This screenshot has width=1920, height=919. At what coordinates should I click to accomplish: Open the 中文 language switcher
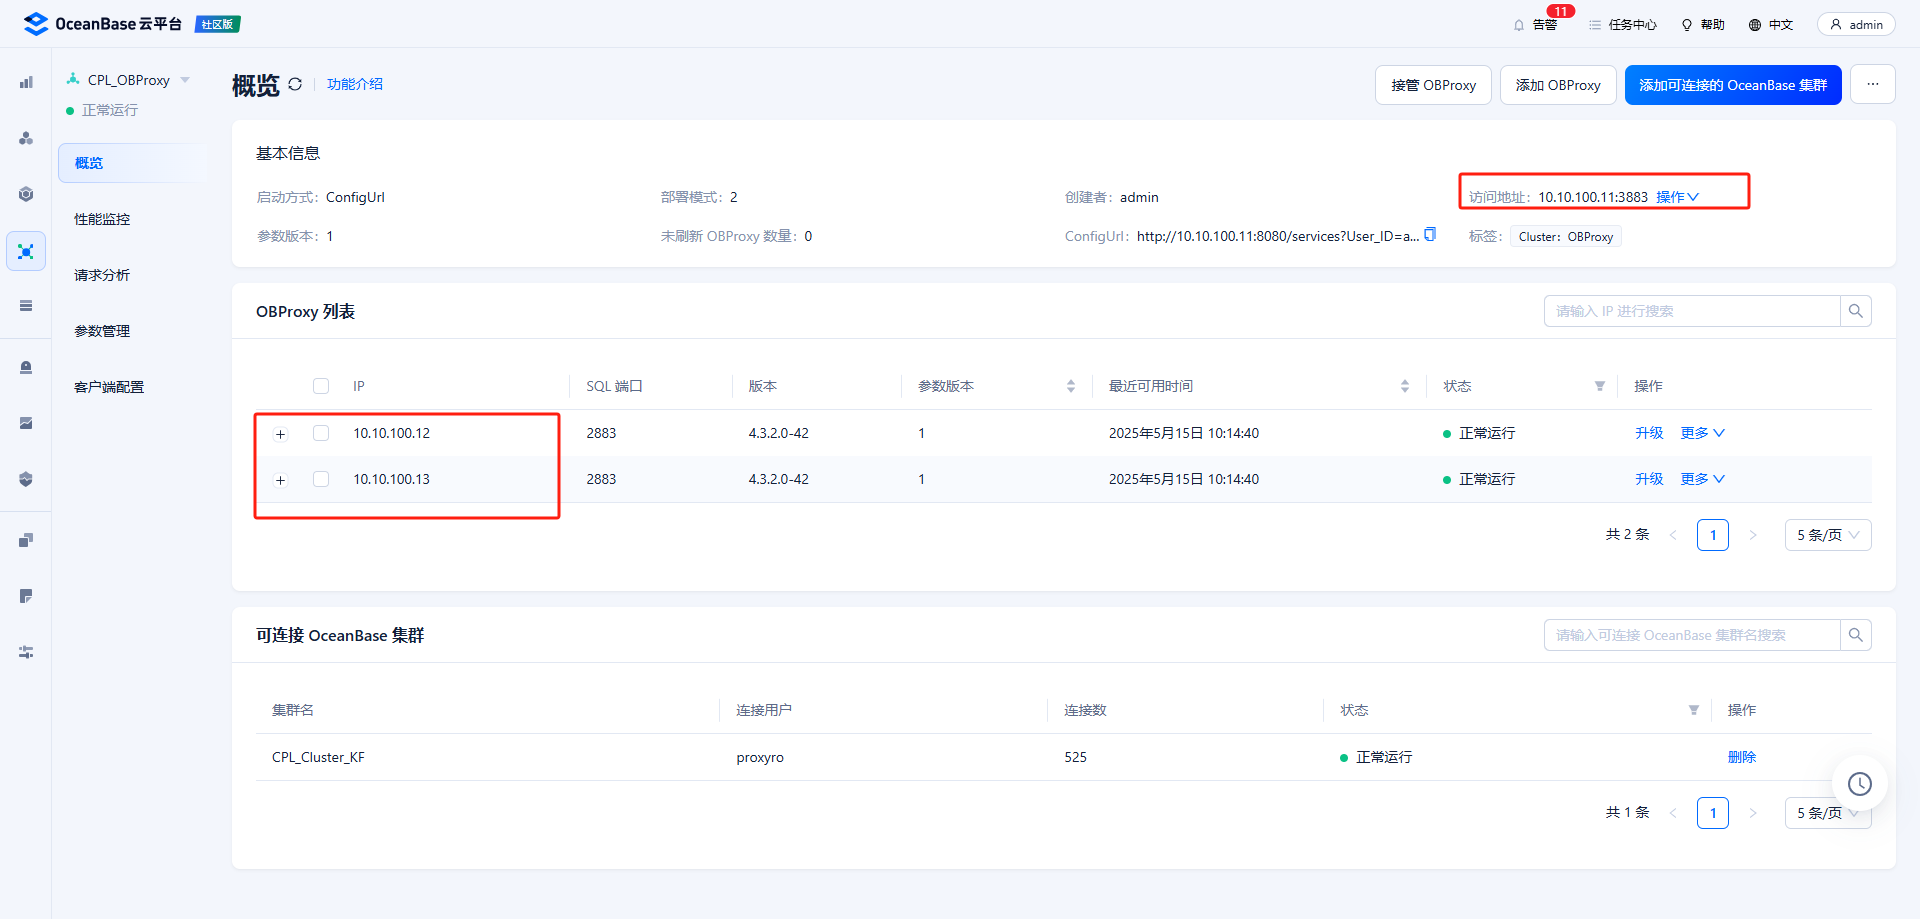1771,24
